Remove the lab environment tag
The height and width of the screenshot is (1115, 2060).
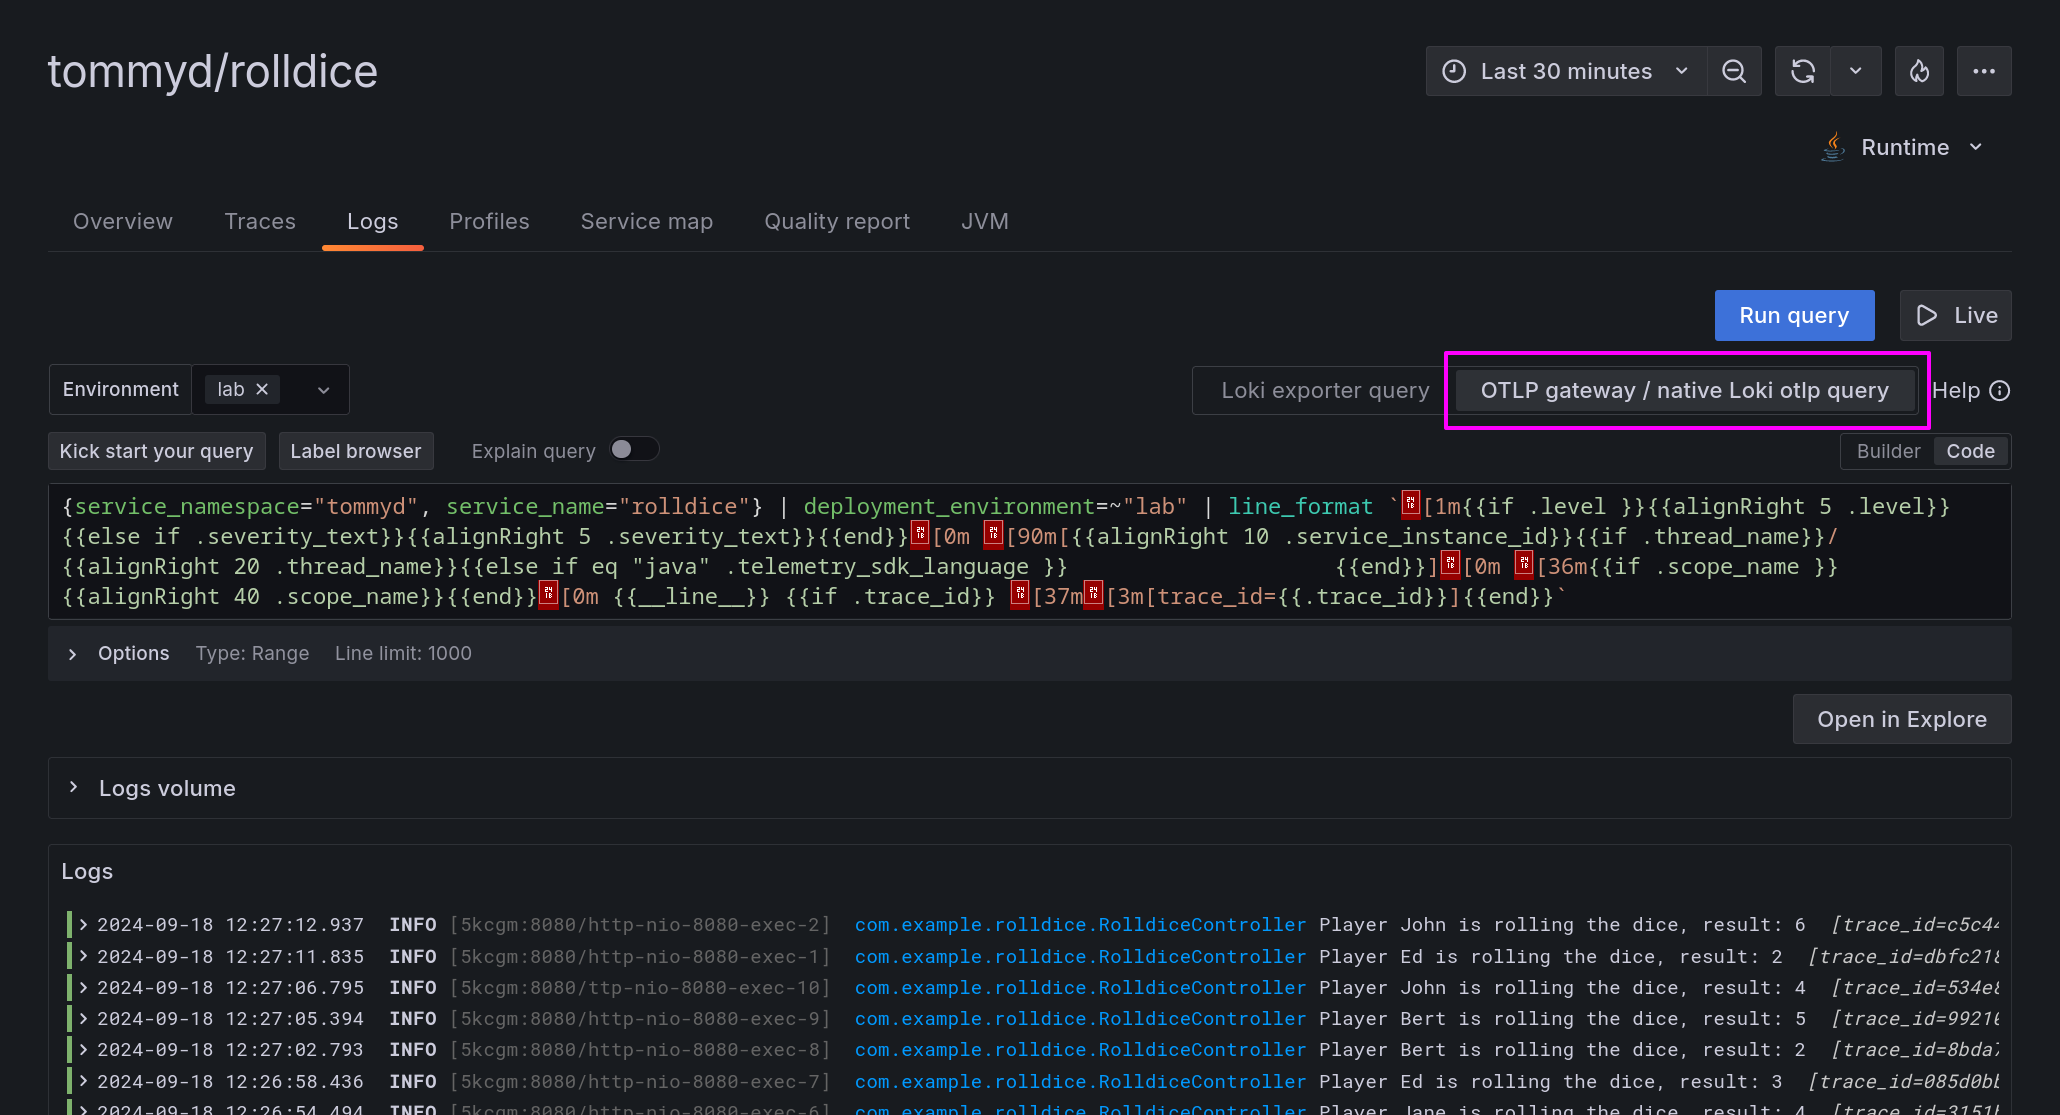(x=262, y=389)
